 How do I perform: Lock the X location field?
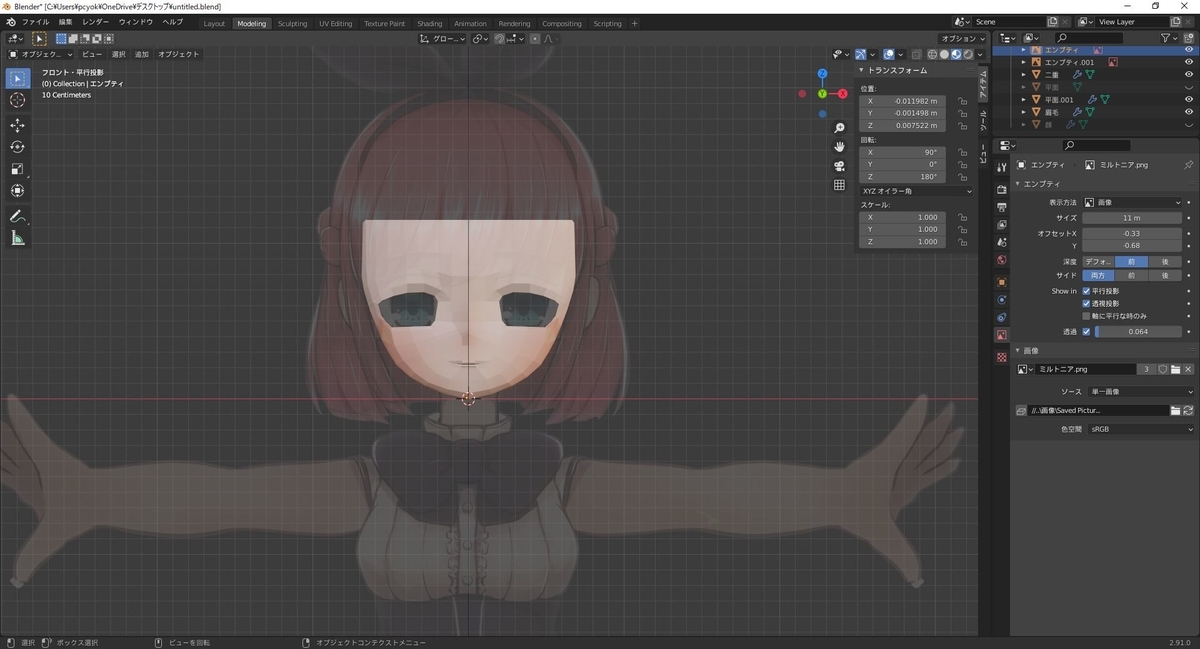pos(962,101)
